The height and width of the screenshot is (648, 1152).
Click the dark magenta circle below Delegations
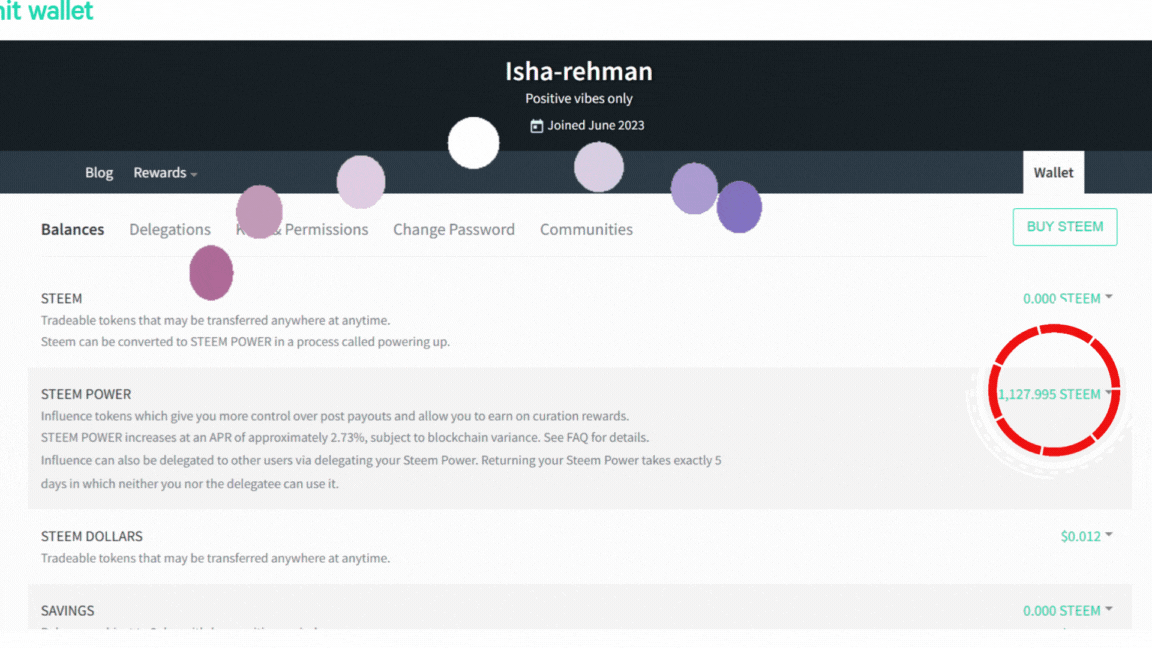tap(211, 273)
